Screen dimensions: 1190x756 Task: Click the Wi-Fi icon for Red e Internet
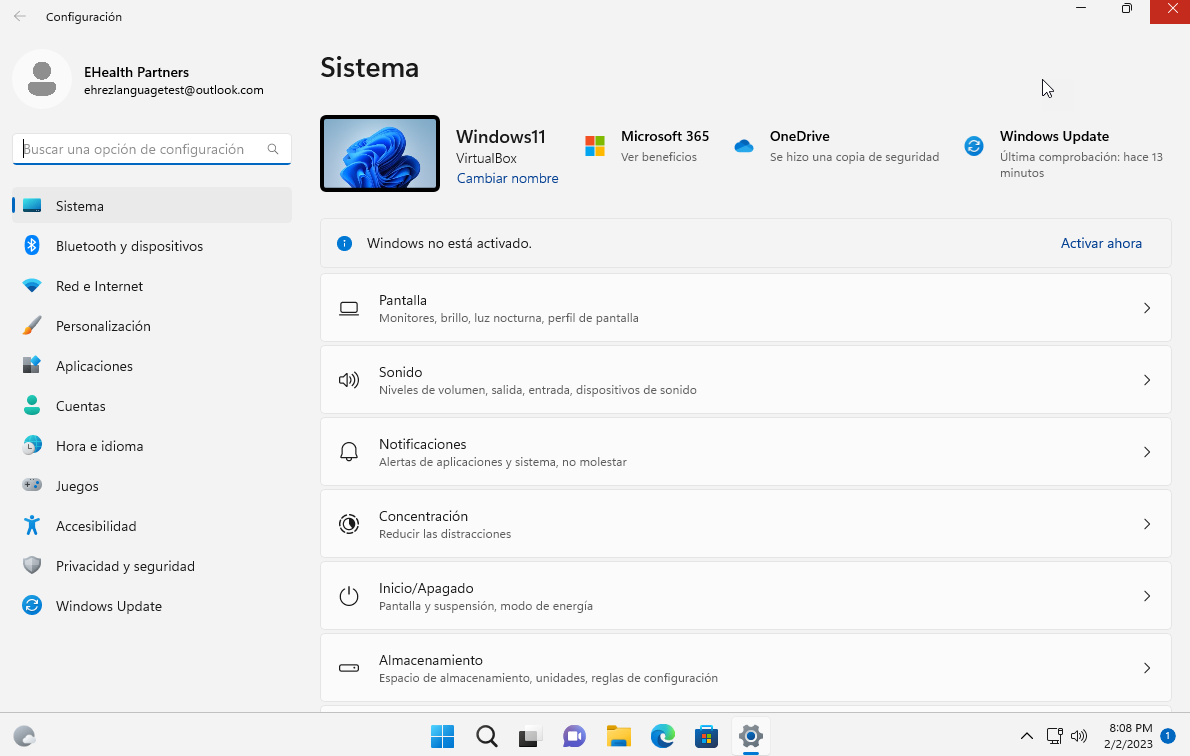click(32, 285)
